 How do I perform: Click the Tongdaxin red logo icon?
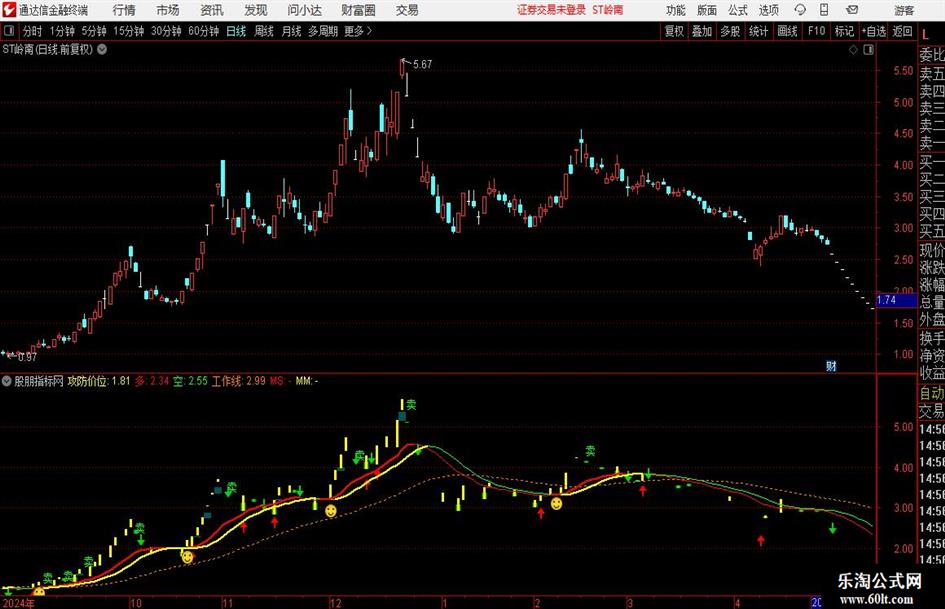tap(9, 10)
